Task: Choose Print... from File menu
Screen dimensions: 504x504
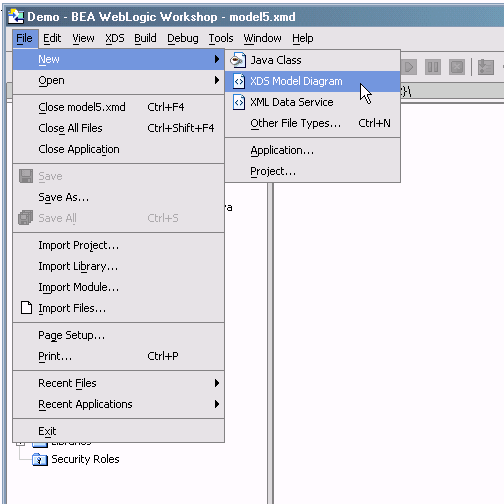Action: 119,356
